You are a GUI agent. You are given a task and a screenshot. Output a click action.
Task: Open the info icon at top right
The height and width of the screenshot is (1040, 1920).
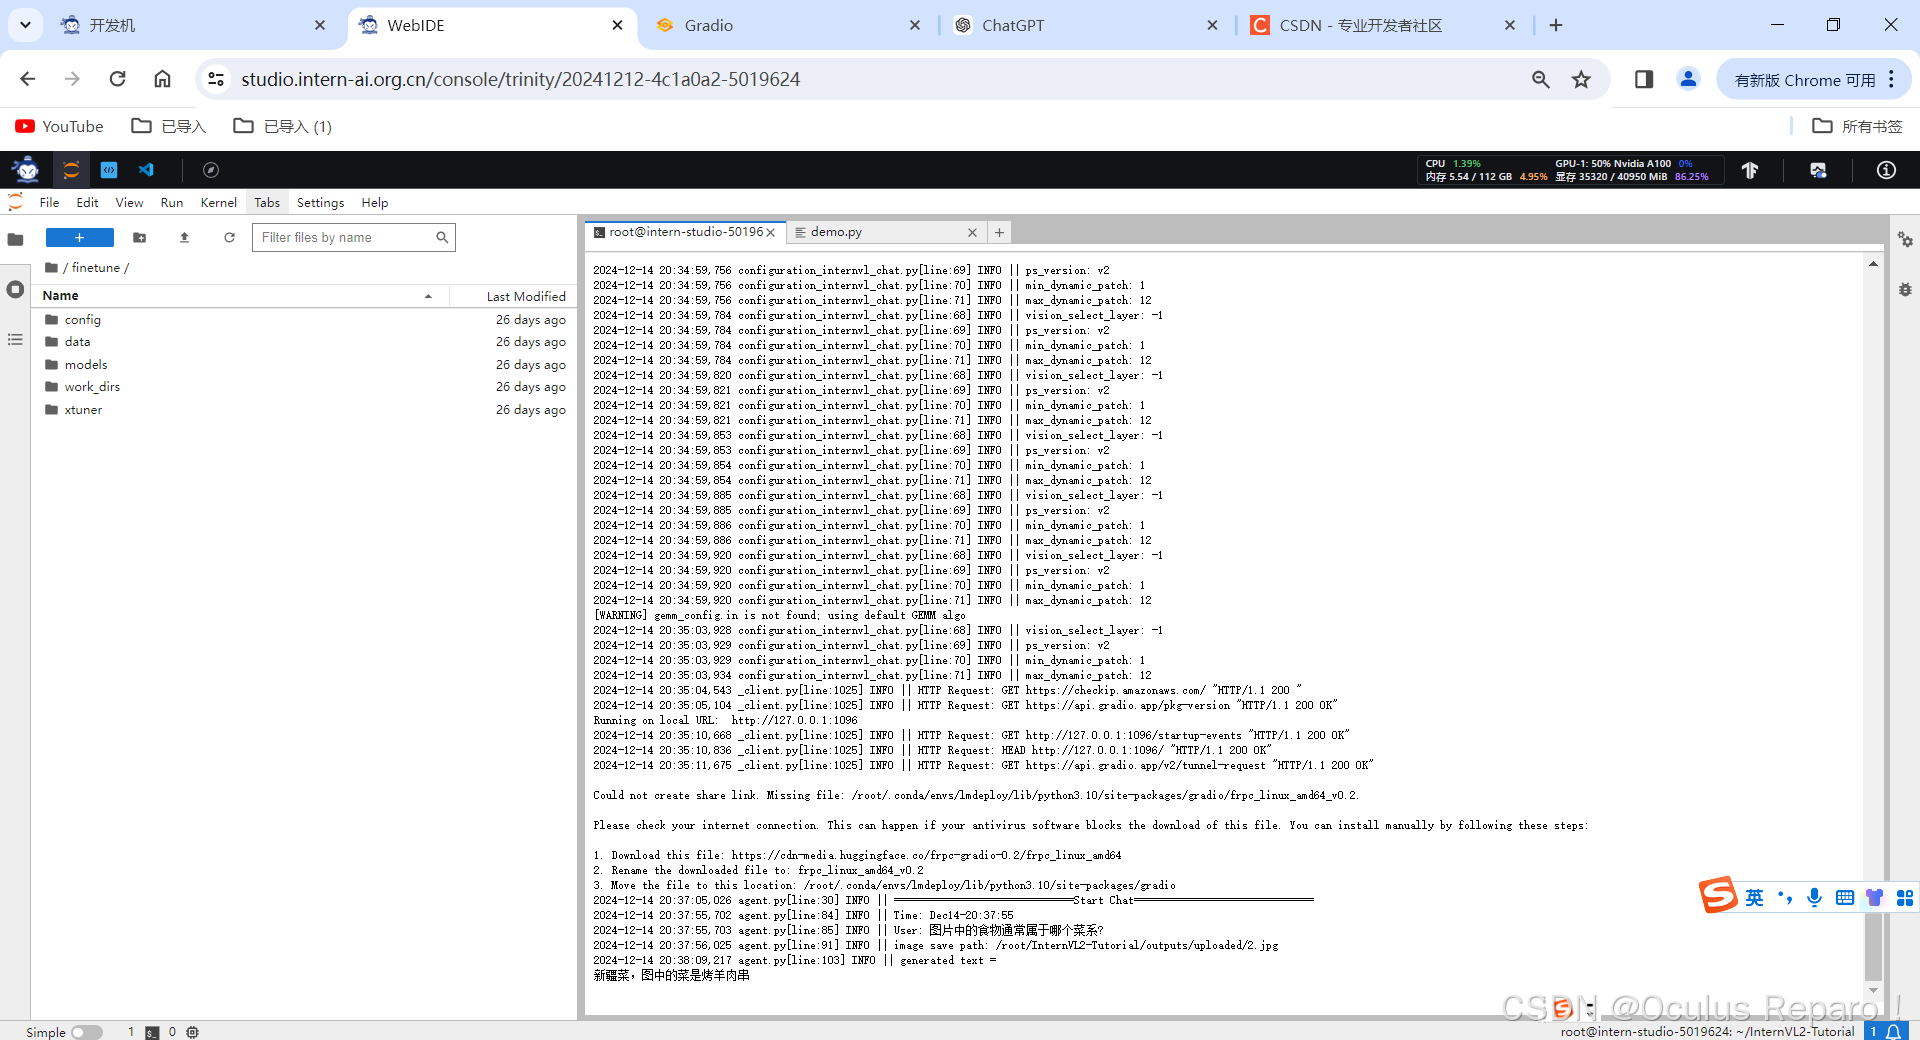[x=1884, y=170]
